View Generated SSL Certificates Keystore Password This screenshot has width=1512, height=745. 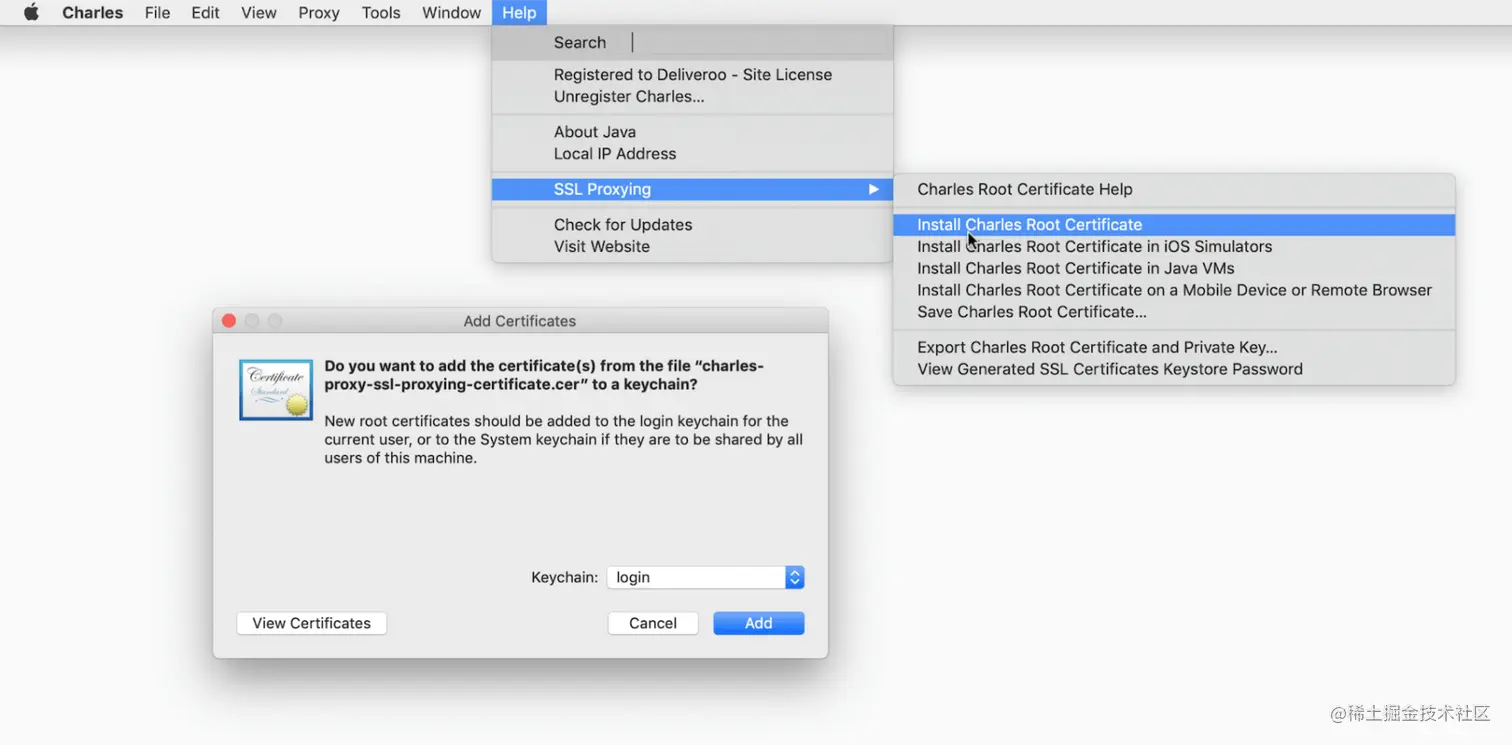click(x=1174, y=370)
